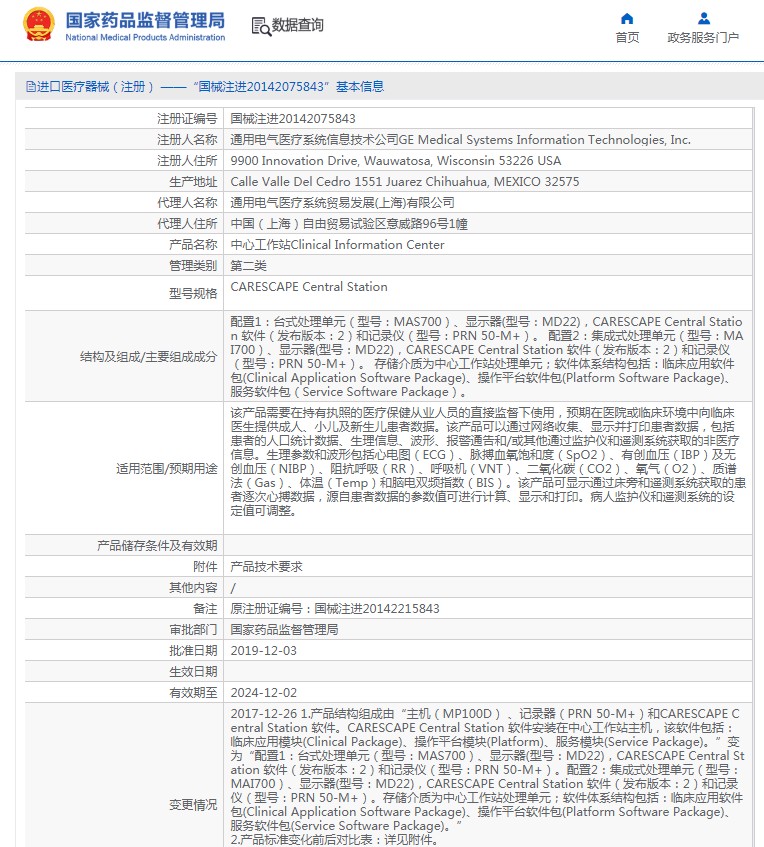Click 国家药品监督管理局 site title
The image size is (764, 847).
[x=145, y=21]
